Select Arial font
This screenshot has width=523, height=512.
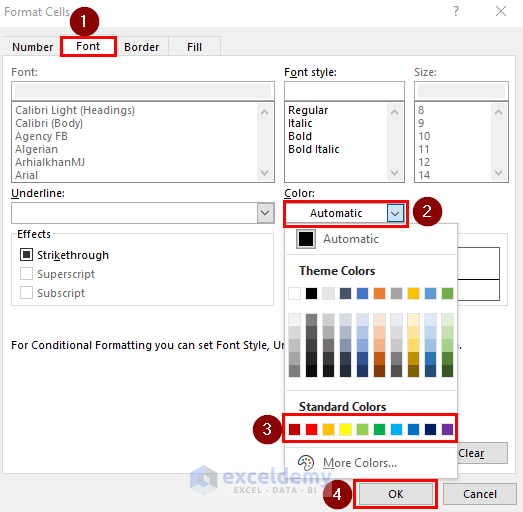click(26, 175)
